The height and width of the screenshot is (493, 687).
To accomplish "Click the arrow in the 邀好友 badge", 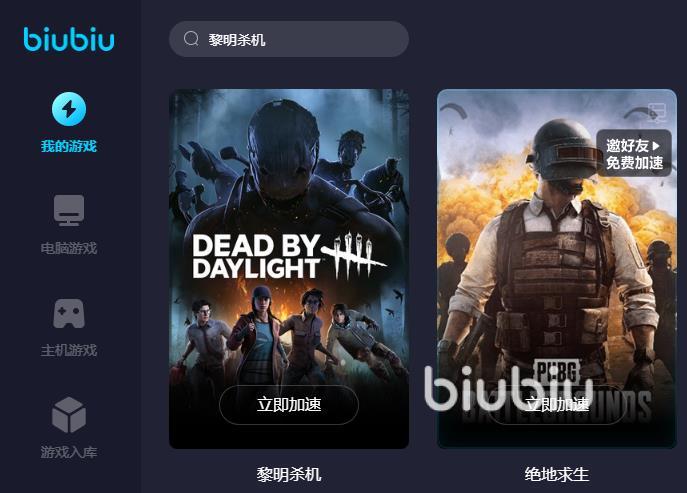I will pyautogui.click(x=656, y=145).
